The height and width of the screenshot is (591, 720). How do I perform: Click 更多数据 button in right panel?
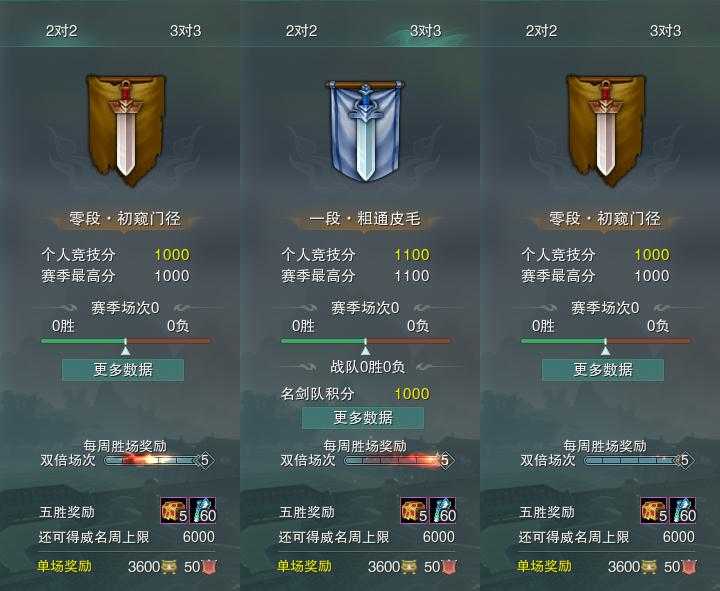tap(603, 370)
